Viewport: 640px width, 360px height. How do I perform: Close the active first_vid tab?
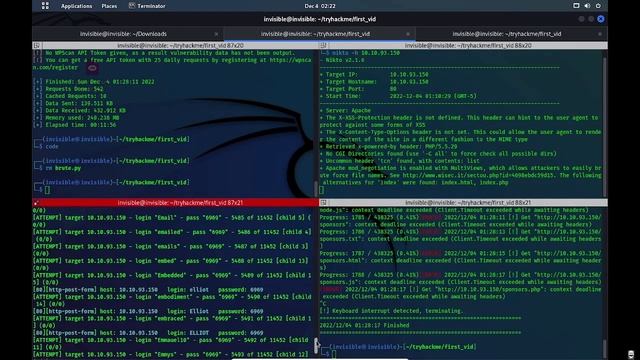pos(408,34)
